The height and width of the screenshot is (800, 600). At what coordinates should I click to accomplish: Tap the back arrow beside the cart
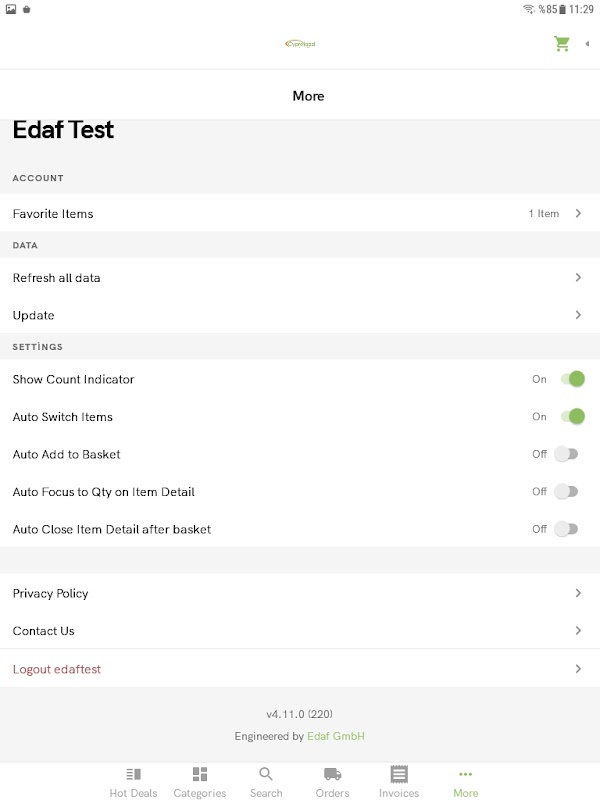pos(587,44)
